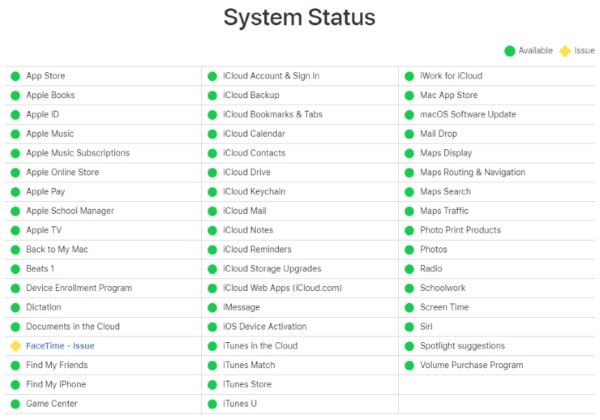The width and height of the screenshot is (600, 420).
Task: Click the green dot beside iTunes U
Action: pyautogui.click(x=212, y=404)
